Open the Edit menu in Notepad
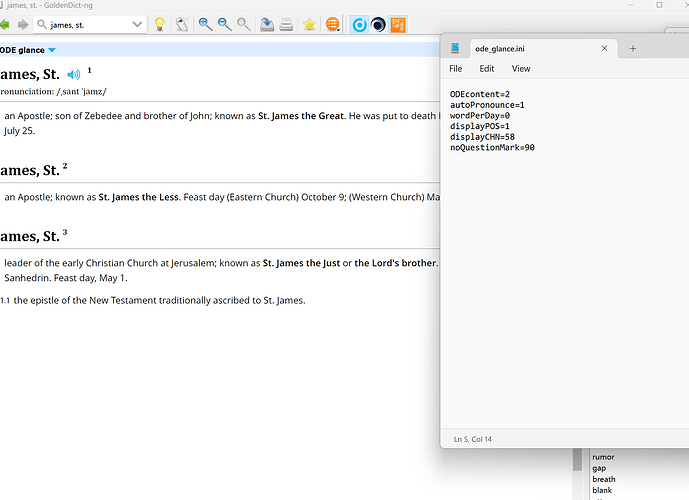 [x=486, y=69]
